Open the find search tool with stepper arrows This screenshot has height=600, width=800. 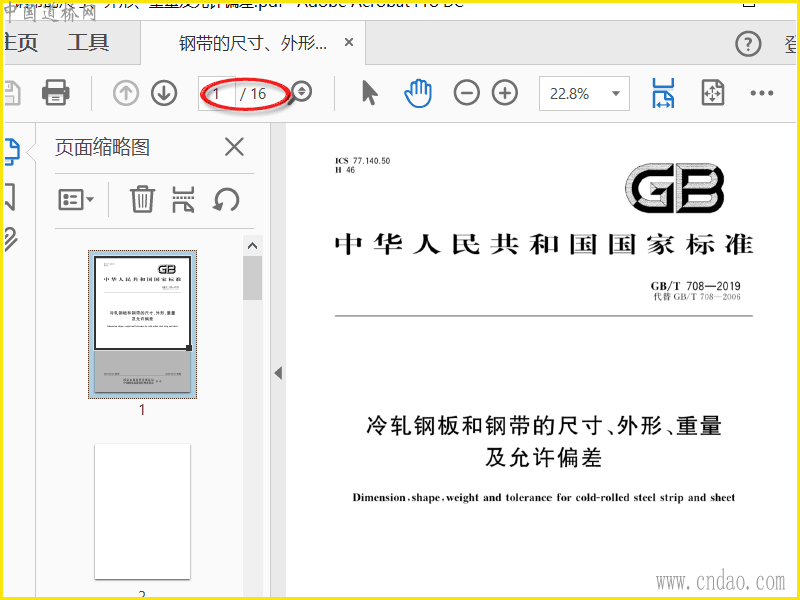(x=301, y=92)
